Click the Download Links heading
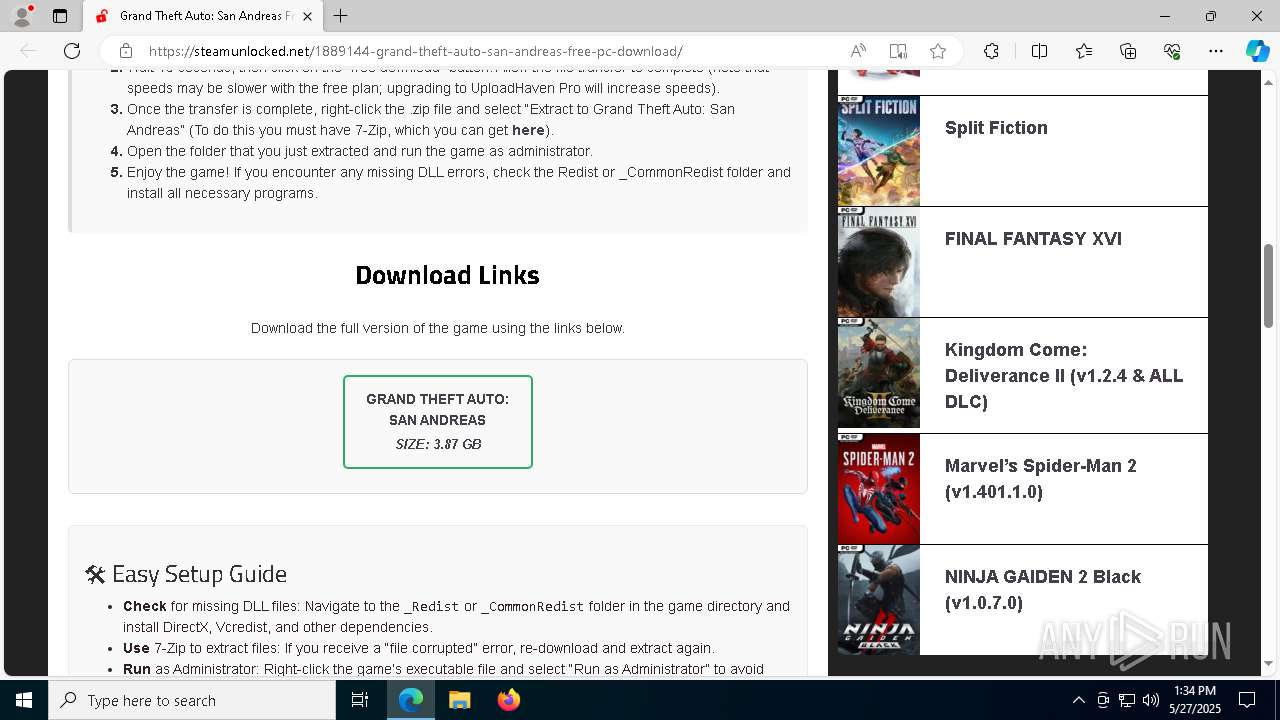Screen dimensions: 1280x720 click(x=447, y=275)
